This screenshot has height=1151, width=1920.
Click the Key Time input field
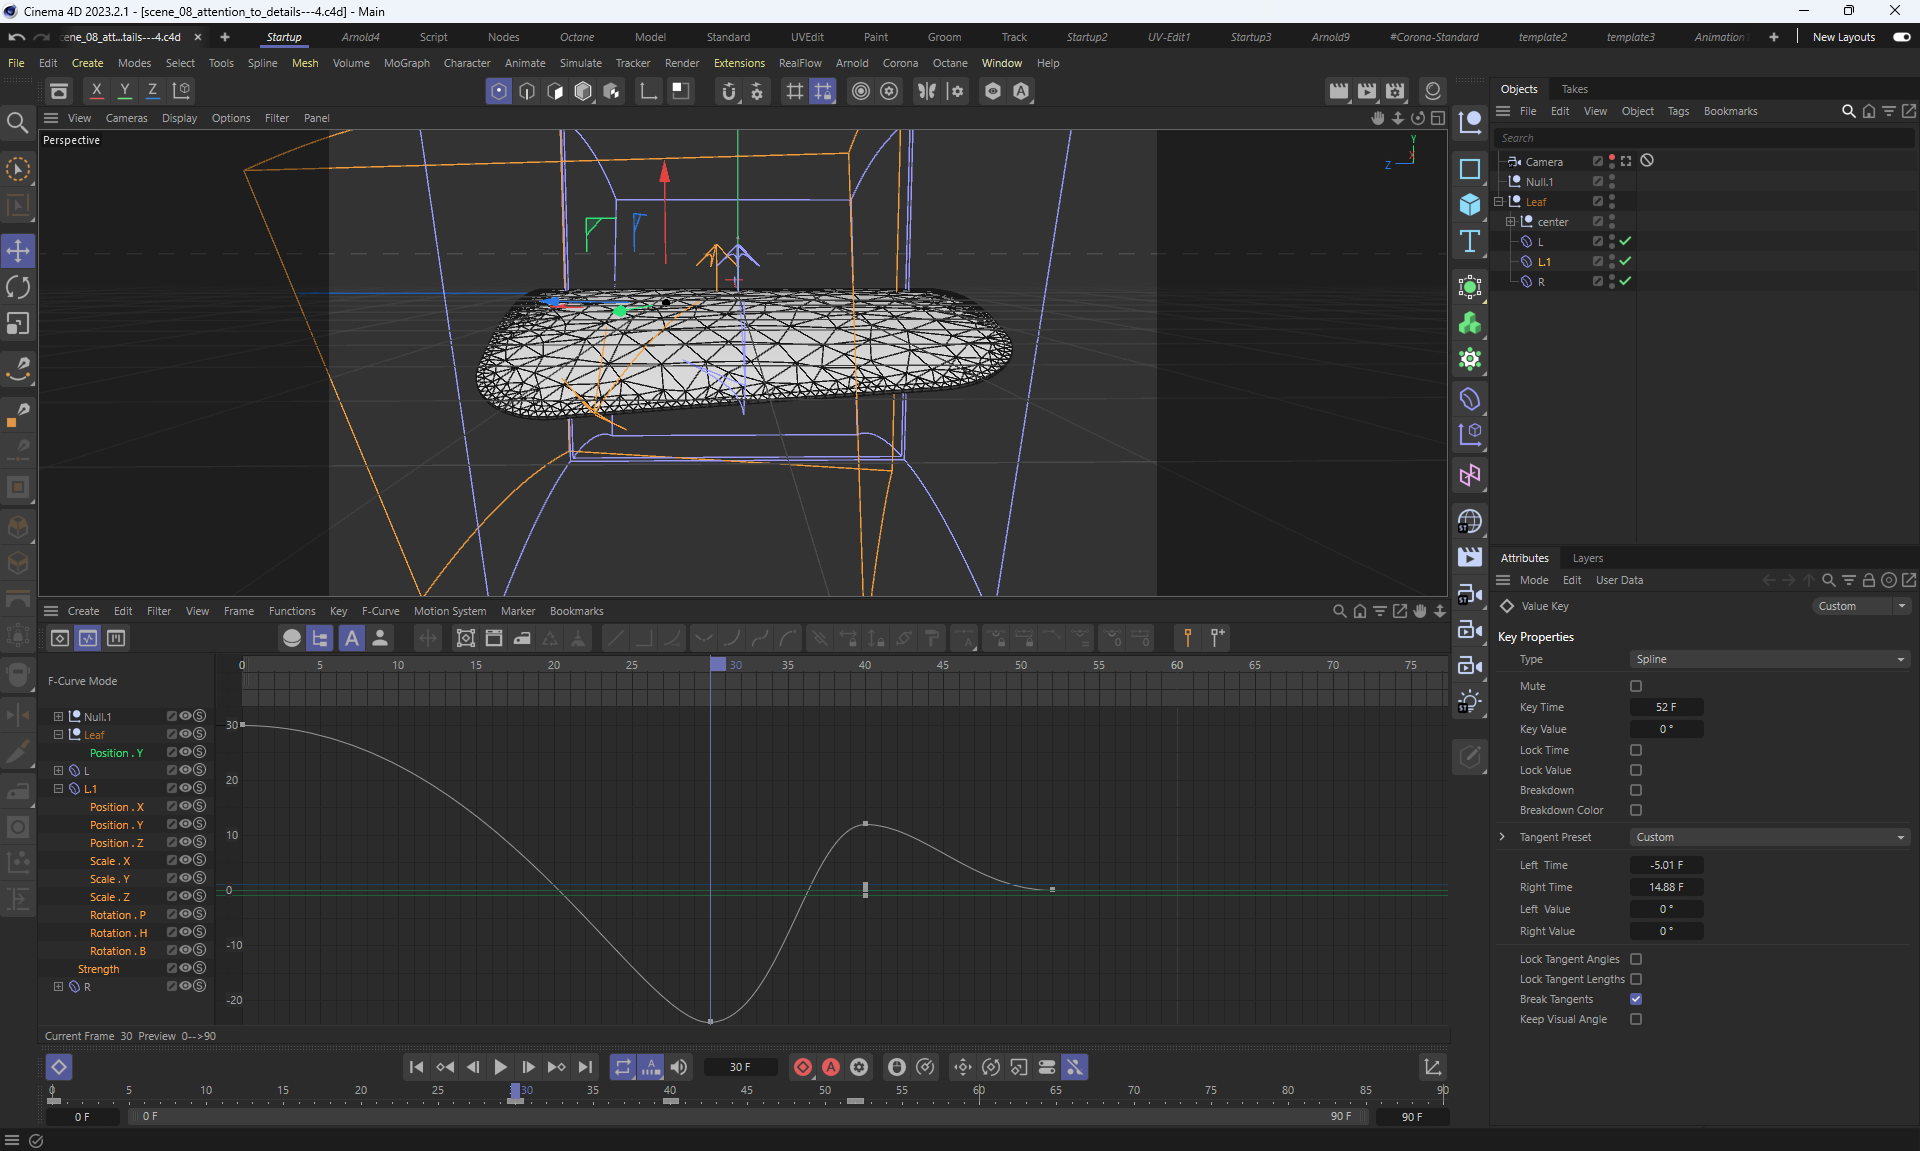click(x=1666, y=707)
